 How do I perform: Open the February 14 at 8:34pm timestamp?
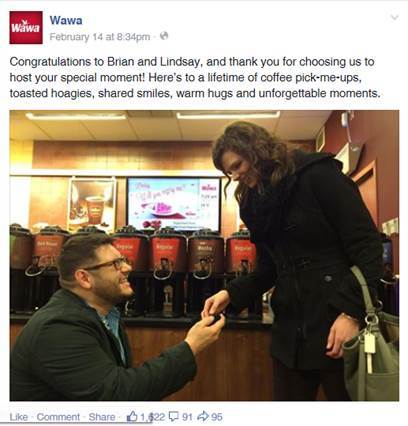tap(100, 37)
